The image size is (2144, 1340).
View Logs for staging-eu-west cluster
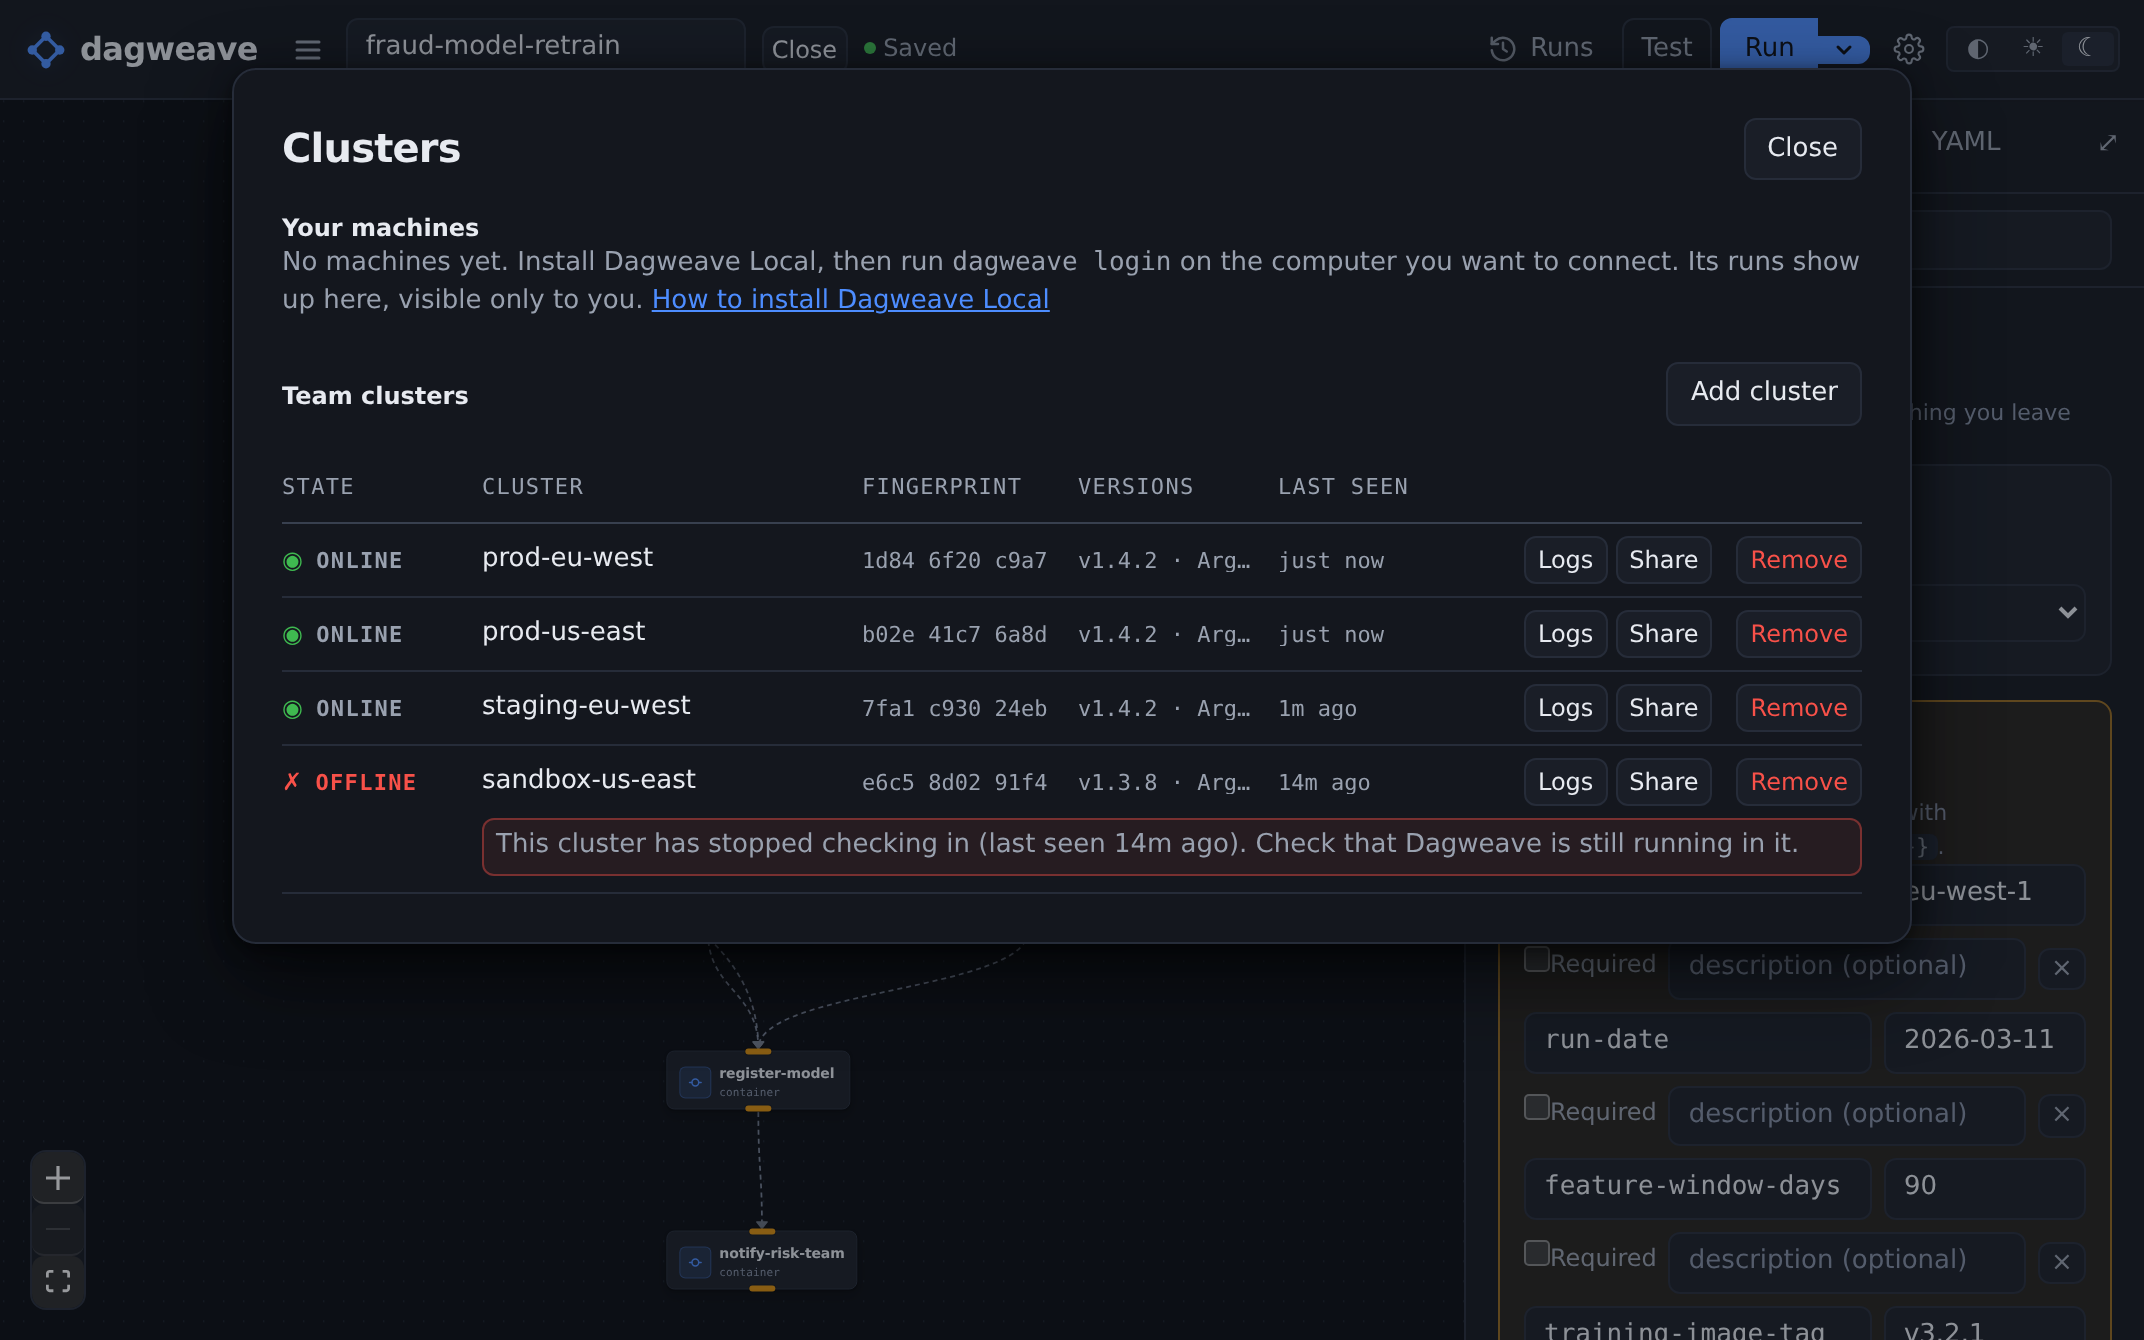point(1565,708)
